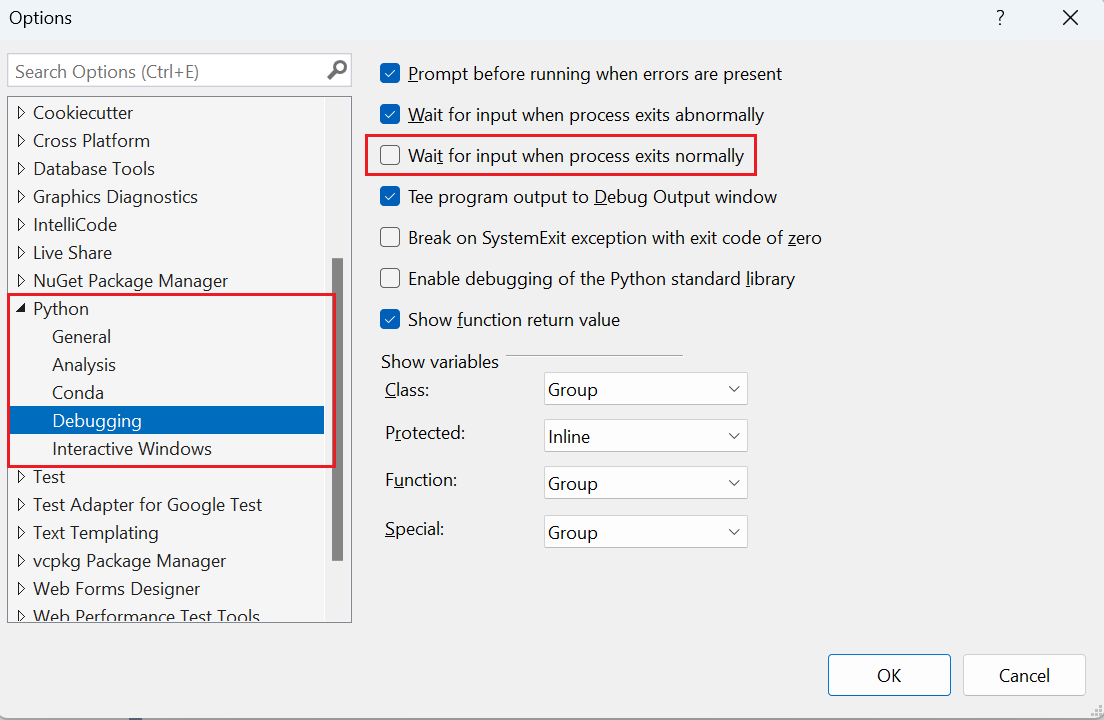
Task: Click the Help question mark icon
Action: [1000, 18]
